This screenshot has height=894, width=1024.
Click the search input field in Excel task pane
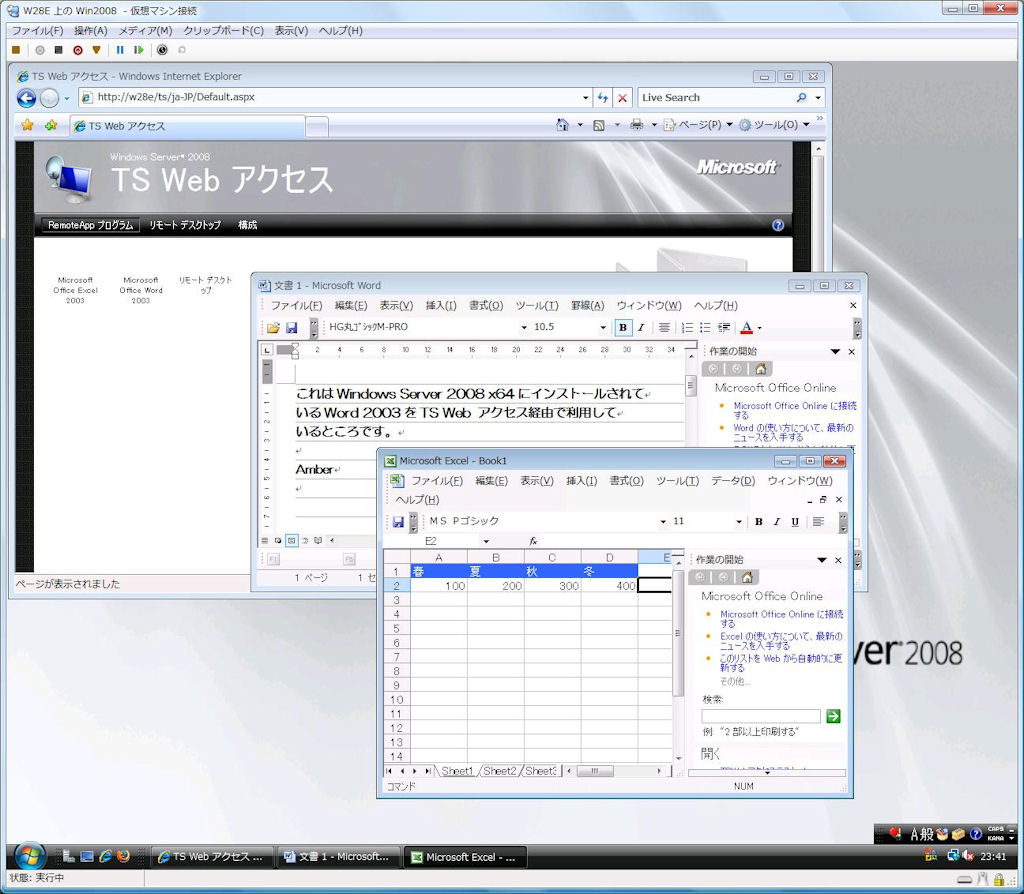761,716
